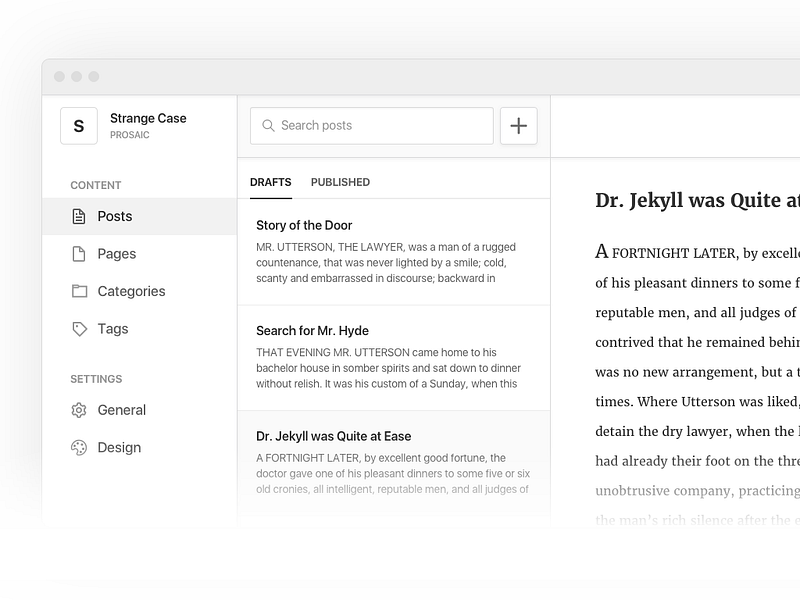This screenshot has width=800, height=600.
Task: Click the Posts document icon in sidebar
Action: click(x=79, y=217)
